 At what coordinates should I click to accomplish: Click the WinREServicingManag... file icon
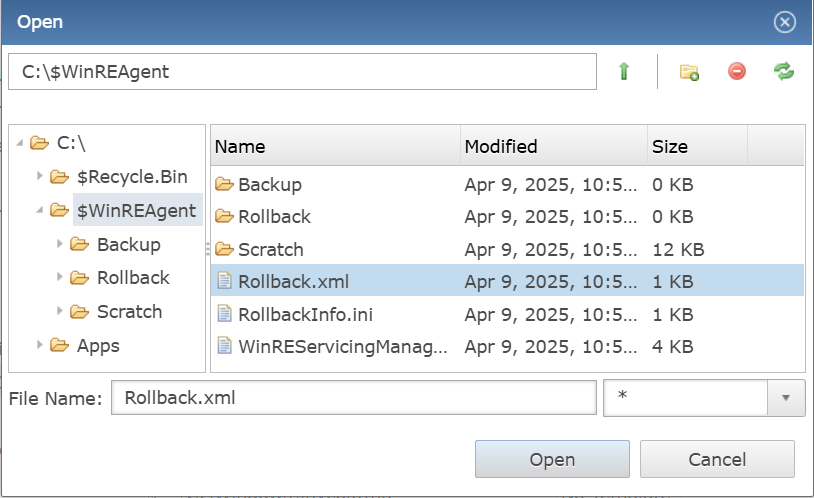(224, 346)
